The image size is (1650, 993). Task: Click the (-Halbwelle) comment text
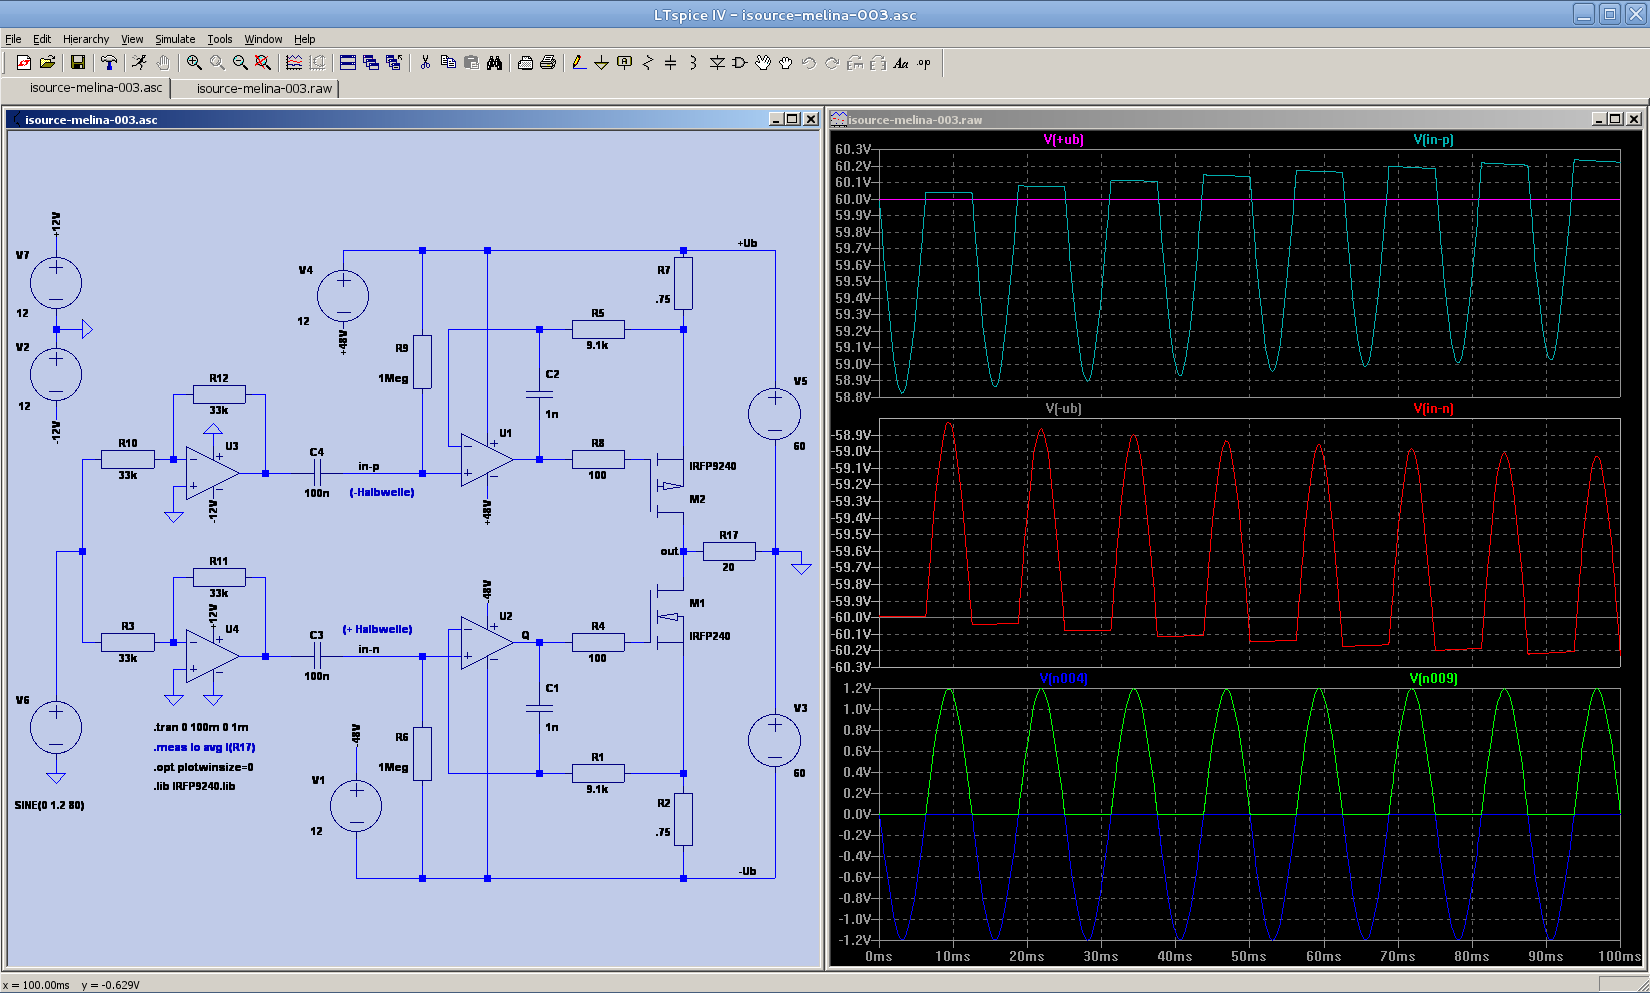point(381,492)
